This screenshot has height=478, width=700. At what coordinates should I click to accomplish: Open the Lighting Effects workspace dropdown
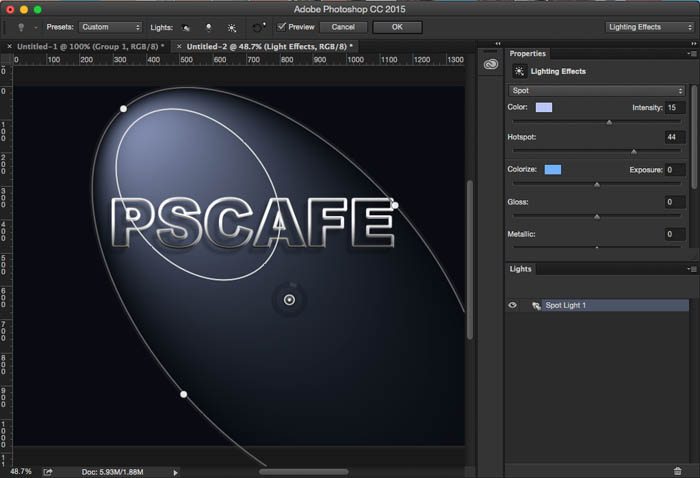click(x=650, y=27)
